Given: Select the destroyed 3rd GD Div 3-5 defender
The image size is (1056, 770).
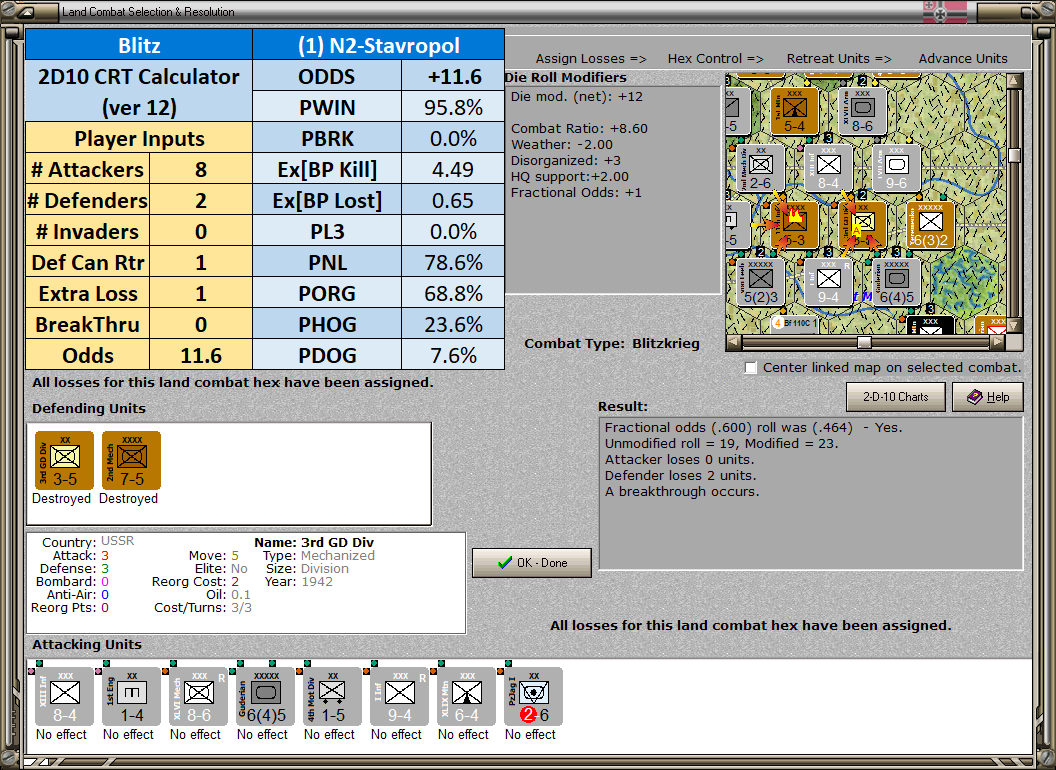Looking at the screenshot, I should tap(64, 460).
